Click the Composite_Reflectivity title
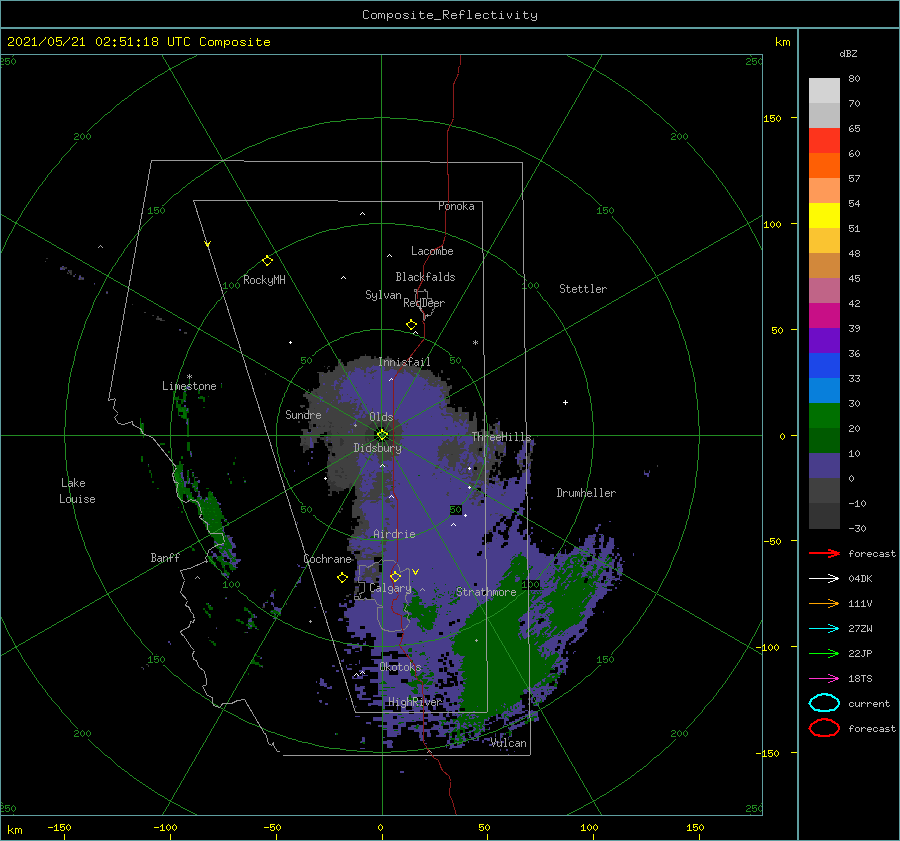The image size is (900, 841). (x=450, y=15)
